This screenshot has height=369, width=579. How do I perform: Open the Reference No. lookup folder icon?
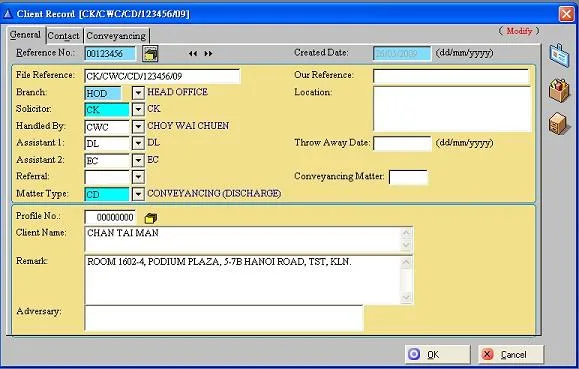(151, 54)
